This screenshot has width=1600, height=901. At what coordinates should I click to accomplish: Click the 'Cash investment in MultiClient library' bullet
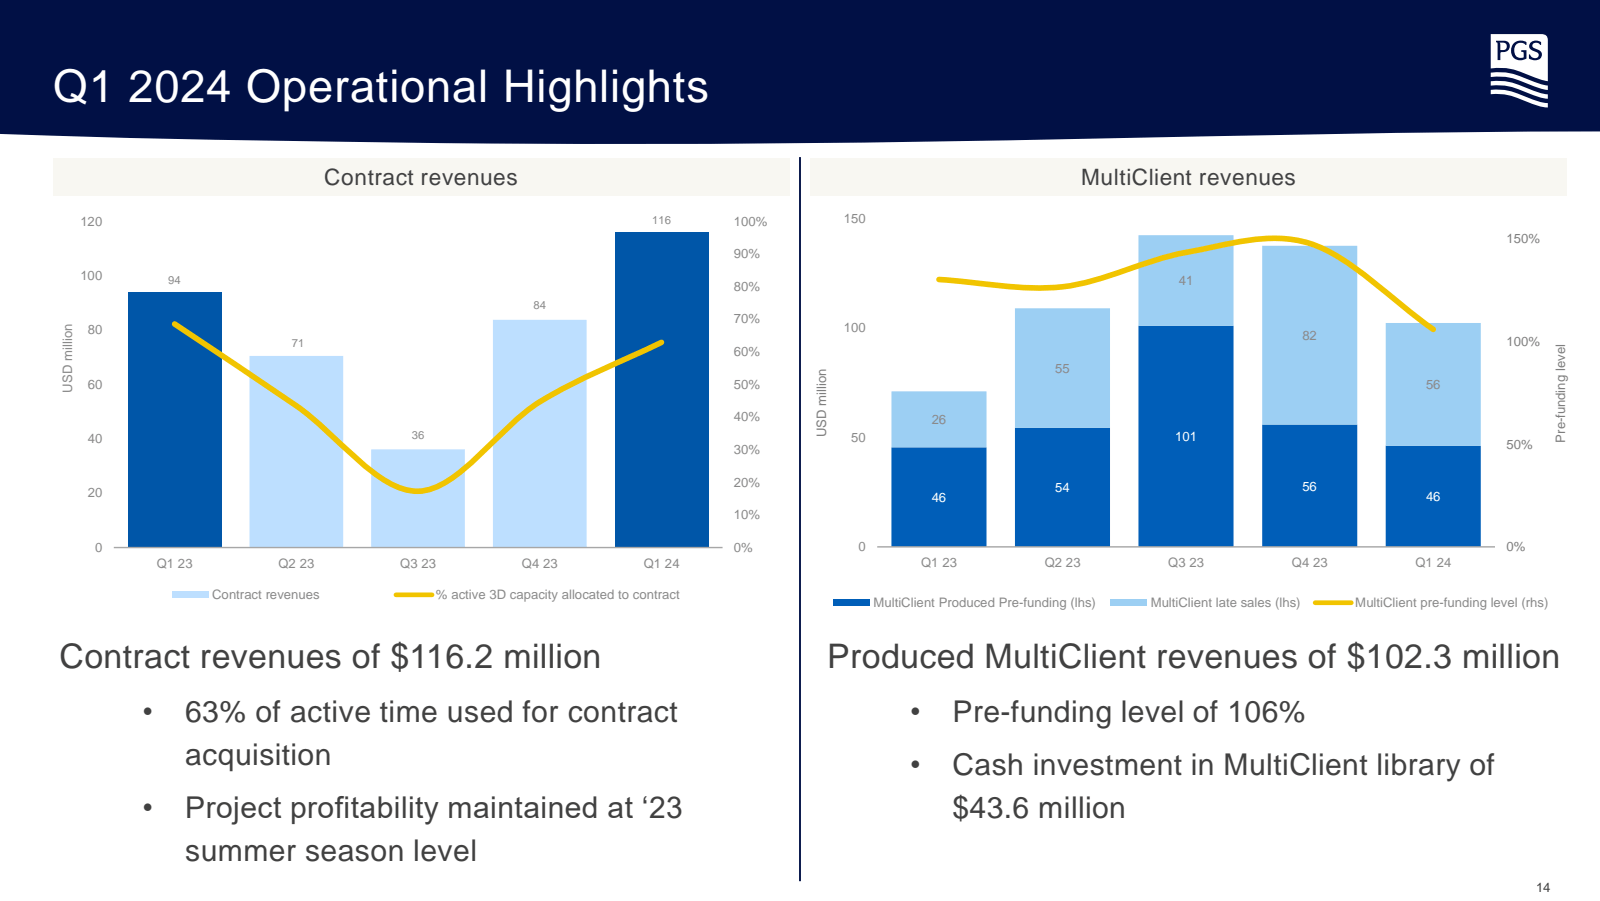(x=1223, y=786)
